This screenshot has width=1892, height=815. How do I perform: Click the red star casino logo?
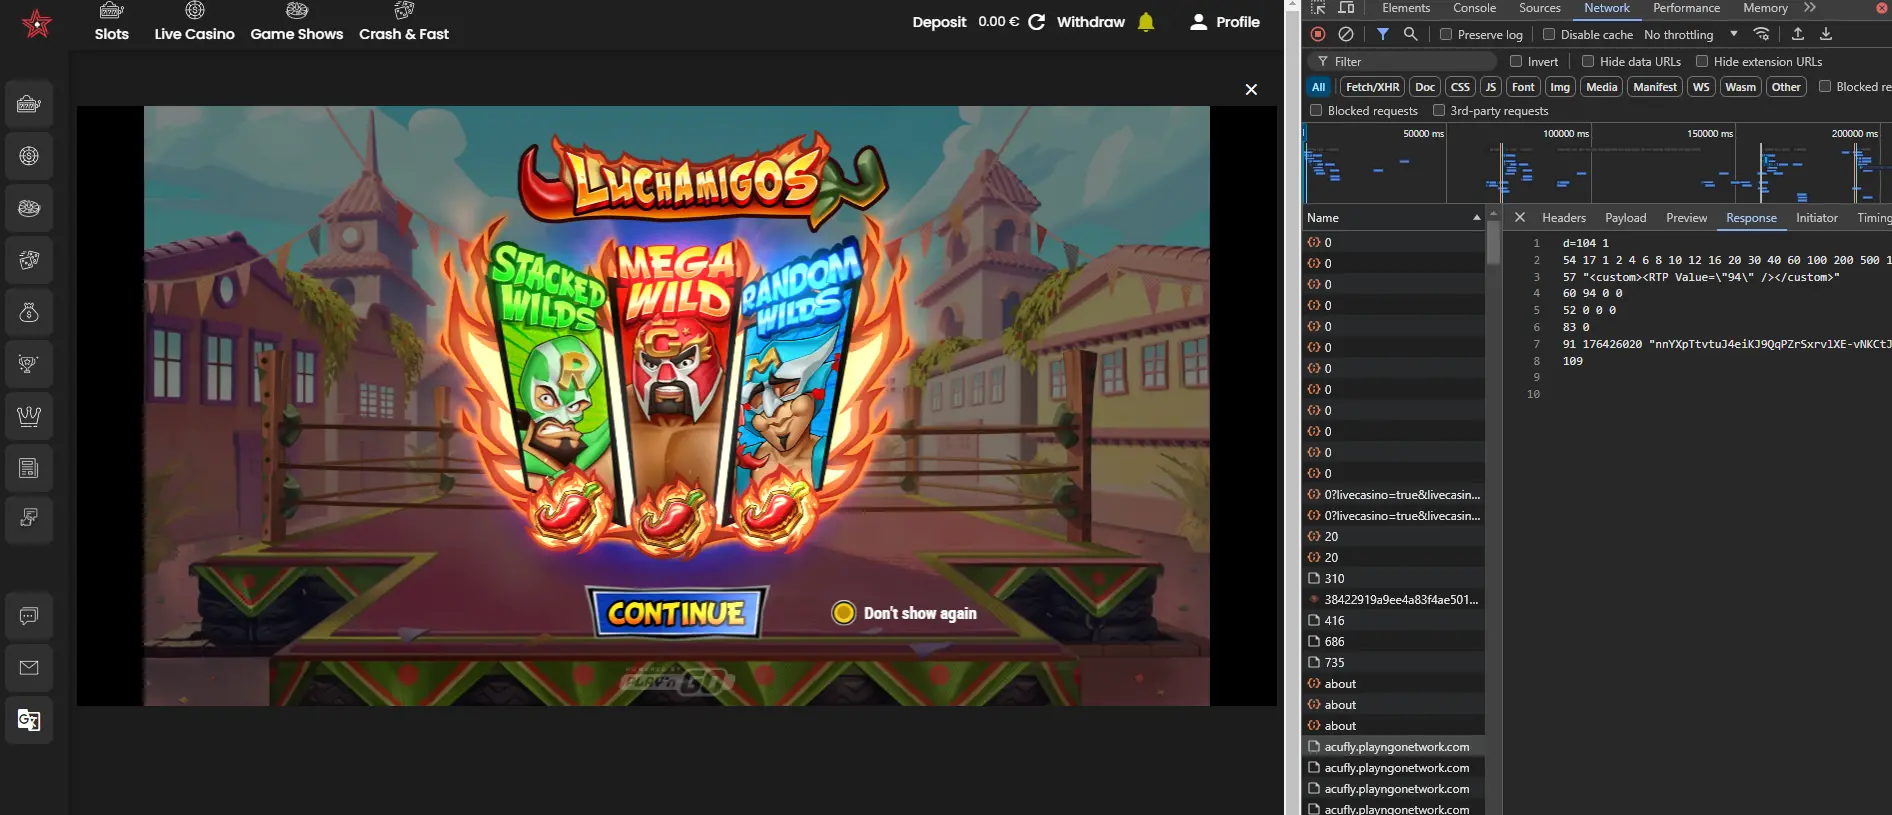[37, 23]
